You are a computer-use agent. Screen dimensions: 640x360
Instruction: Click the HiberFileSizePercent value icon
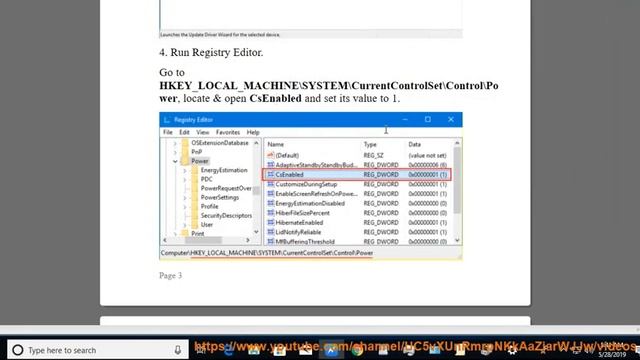click(x=271, y=213)
